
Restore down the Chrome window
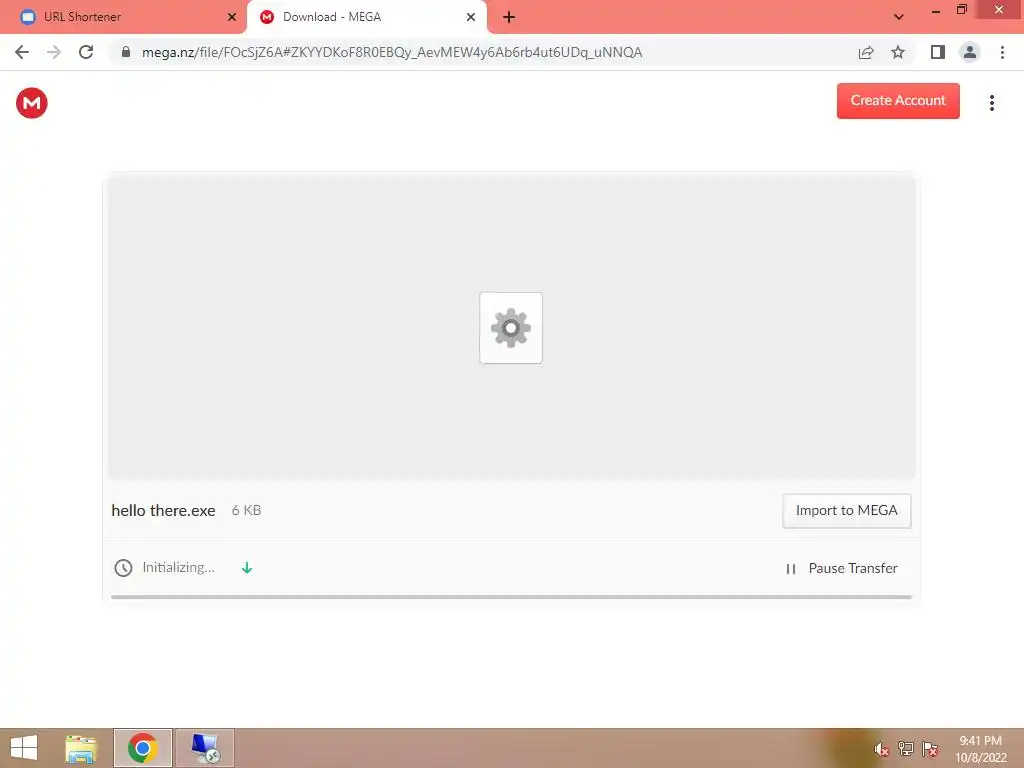coord(961,10)
